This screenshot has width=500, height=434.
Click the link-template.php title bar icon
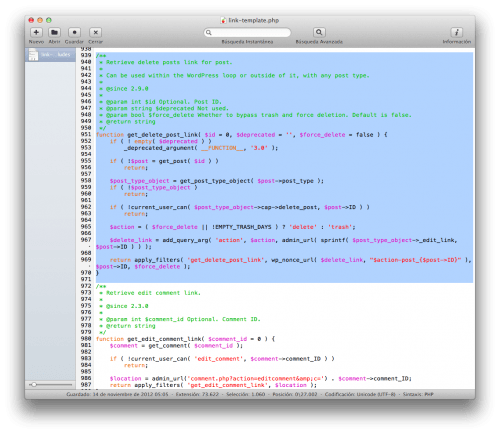(x=224, y=20)
